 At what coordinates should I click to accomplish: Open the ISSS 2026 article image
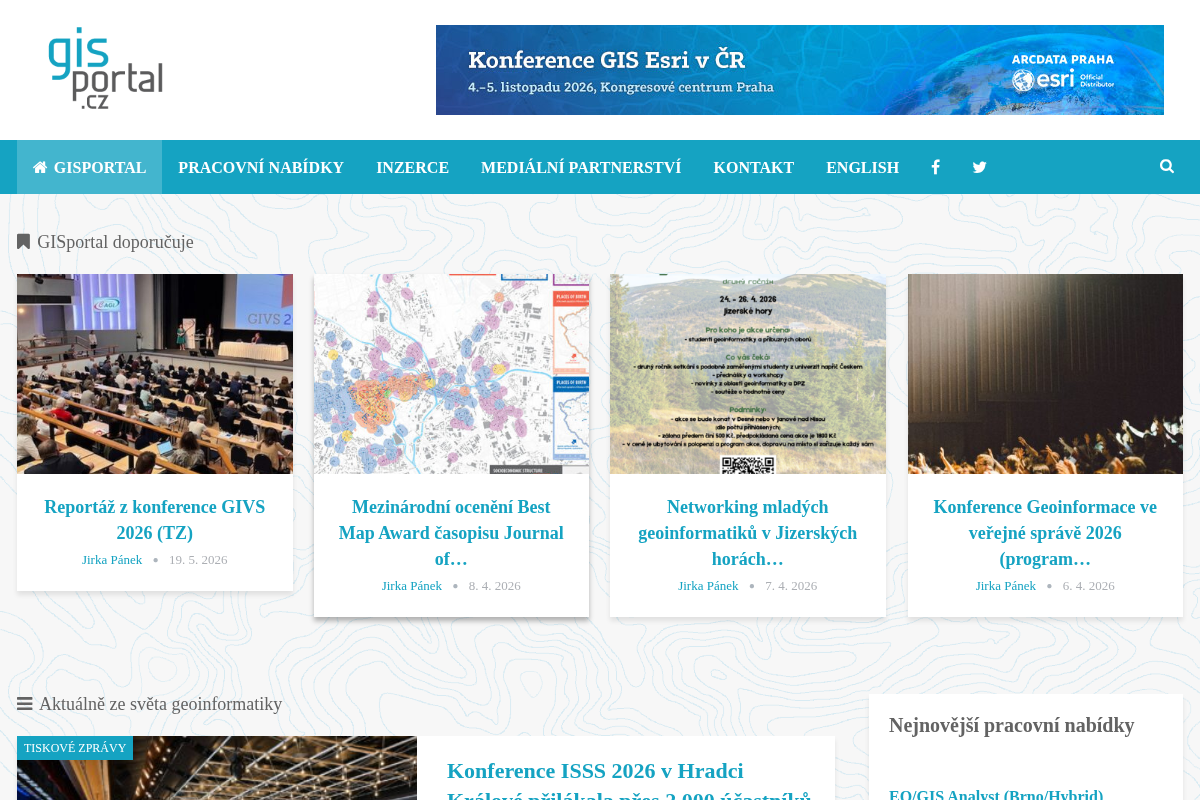pos(217,768)
